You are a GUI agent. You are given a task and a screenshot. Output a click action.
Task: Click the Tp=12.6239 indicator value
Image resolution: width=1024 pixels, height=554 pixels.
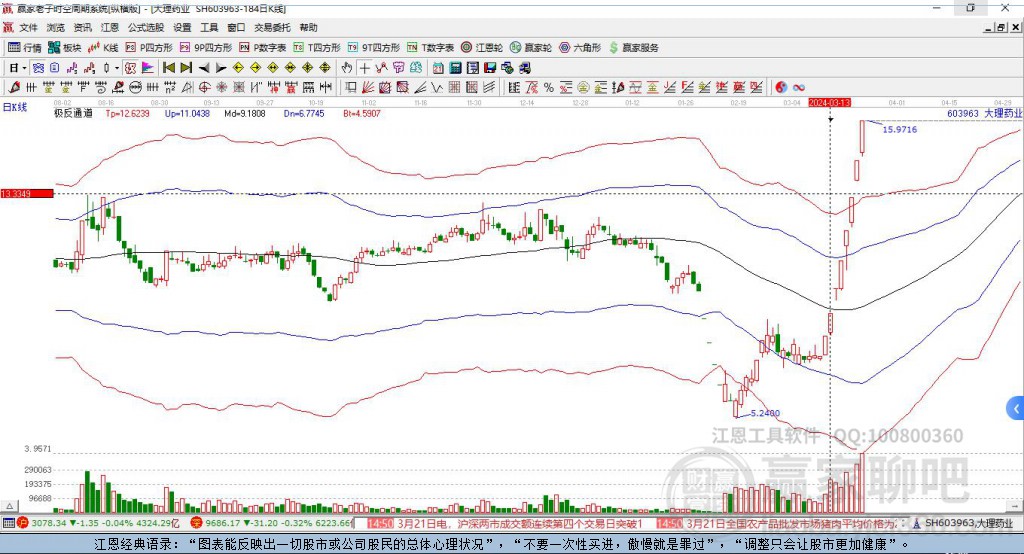(x=127, y=113)
